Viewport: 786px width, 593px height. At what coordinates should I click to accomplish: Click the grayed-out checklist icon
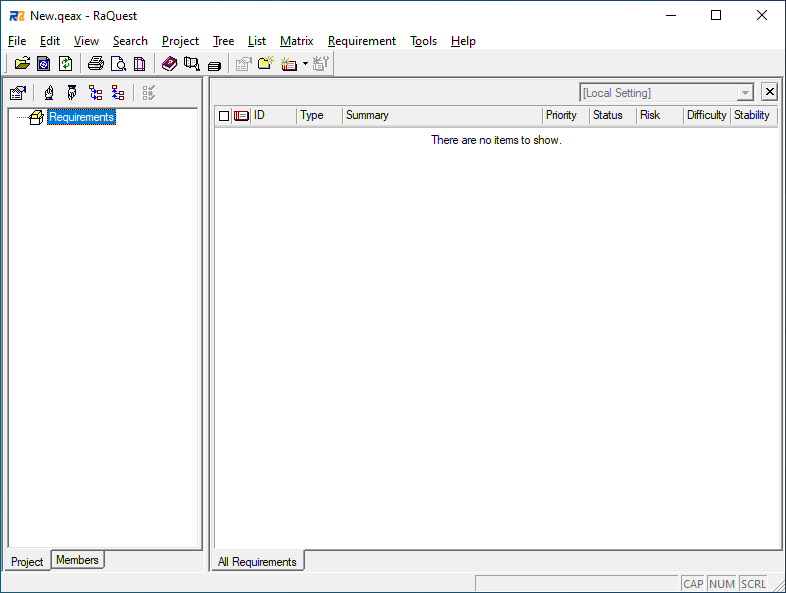[x=149, y=93]
